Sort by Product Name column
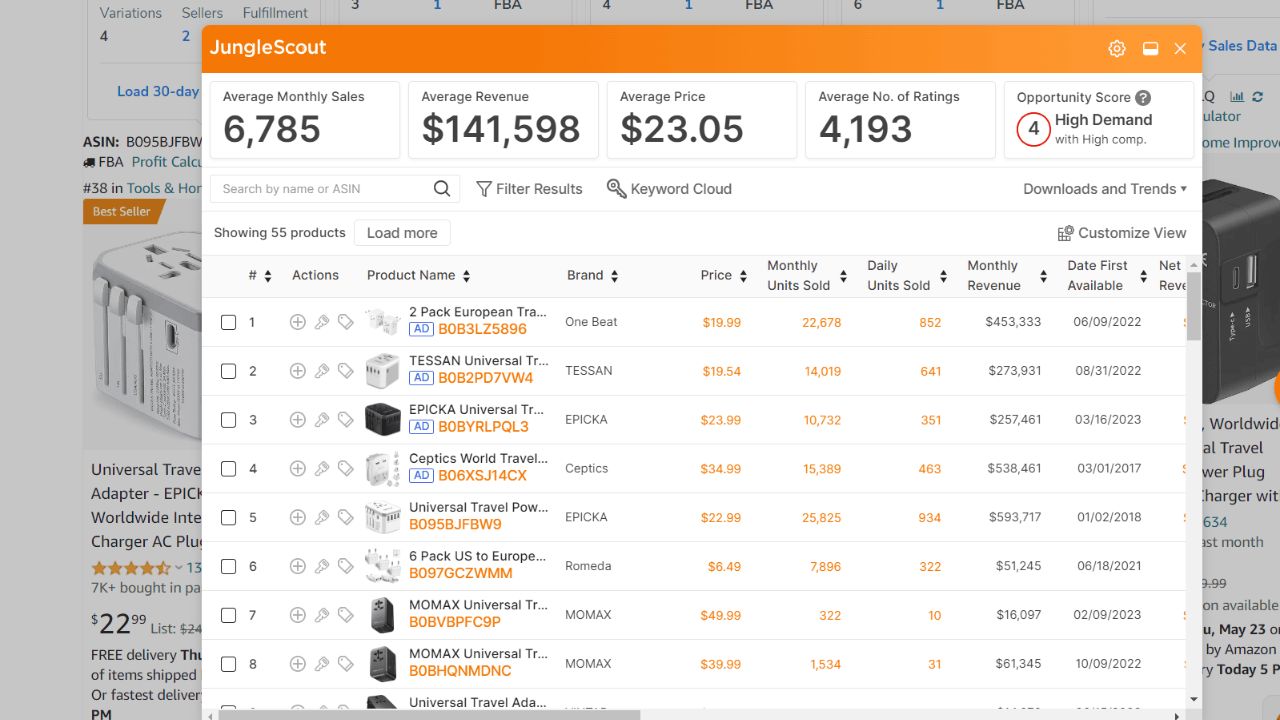Screen dimensions: 1280x720 (x=466, y=276)
